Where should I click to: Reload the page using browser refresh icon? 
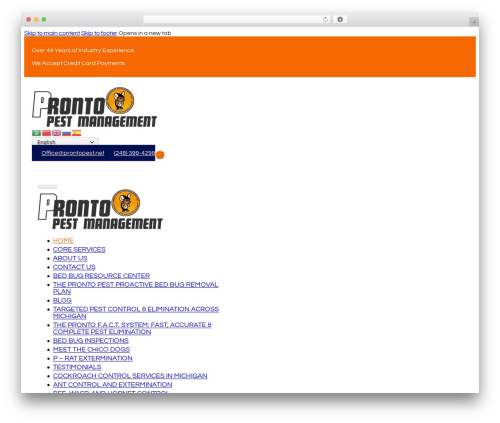325,20
